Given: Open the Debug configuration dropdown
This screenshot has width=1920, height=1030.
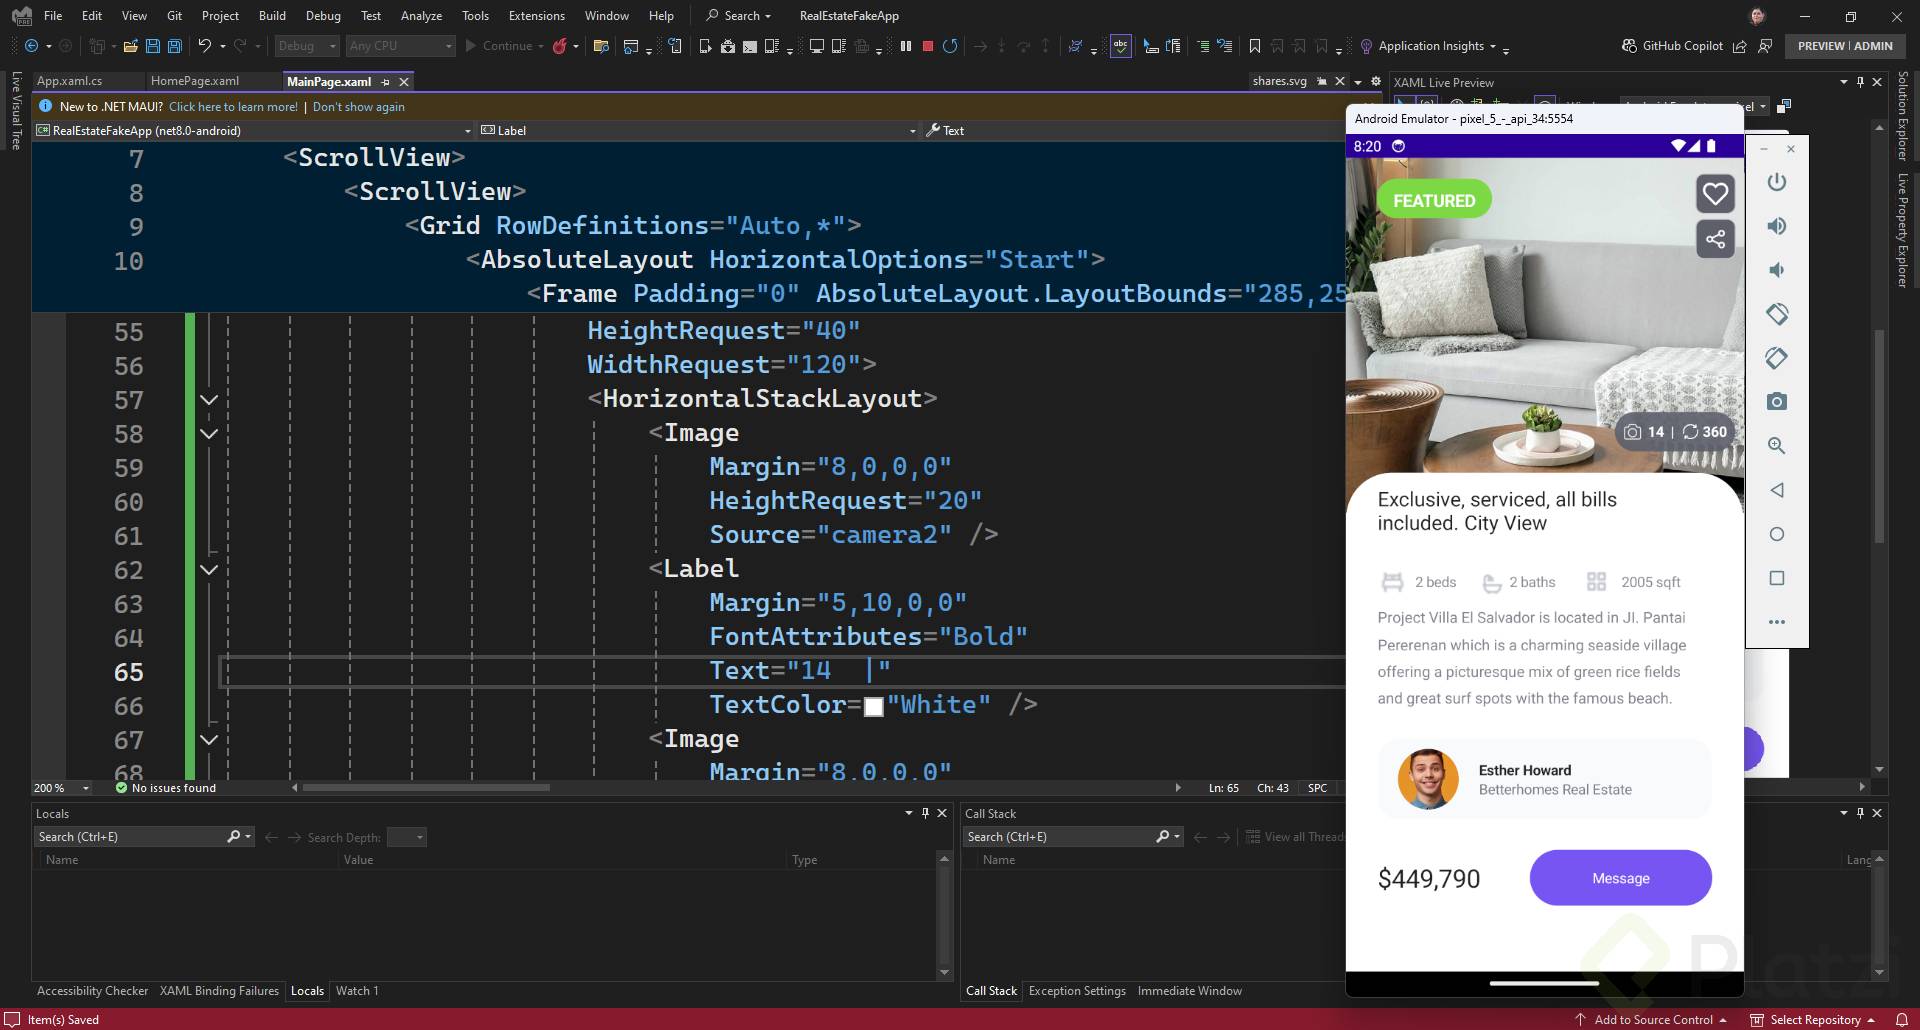Looking at the screenshot, I should 308,46.
